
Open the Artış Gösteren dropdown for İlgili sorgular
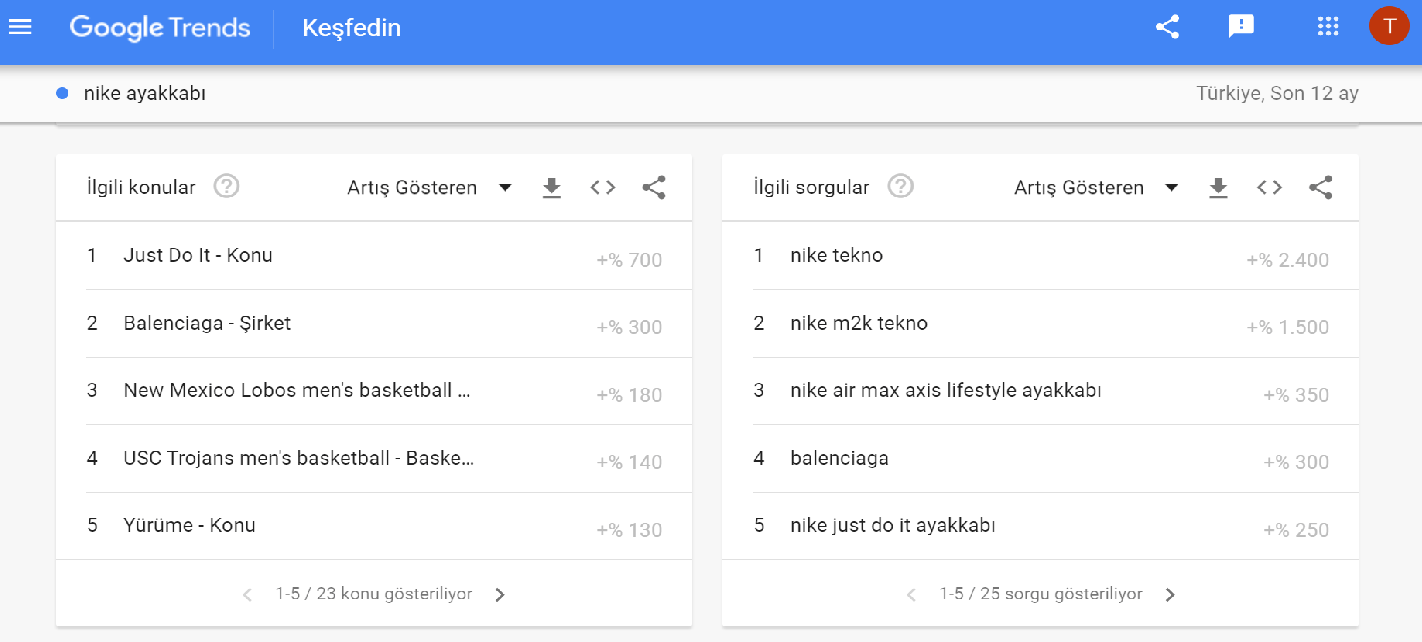[1096, 187]
